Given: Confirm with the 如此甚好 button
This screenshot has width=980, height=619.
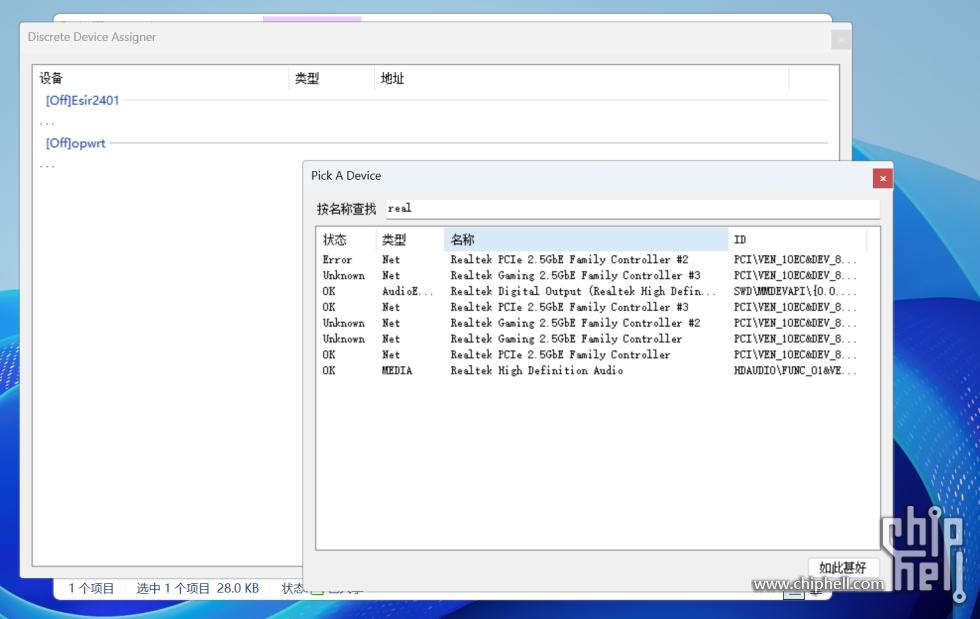Looking at the screenshot, I should (x=843, y=568).
